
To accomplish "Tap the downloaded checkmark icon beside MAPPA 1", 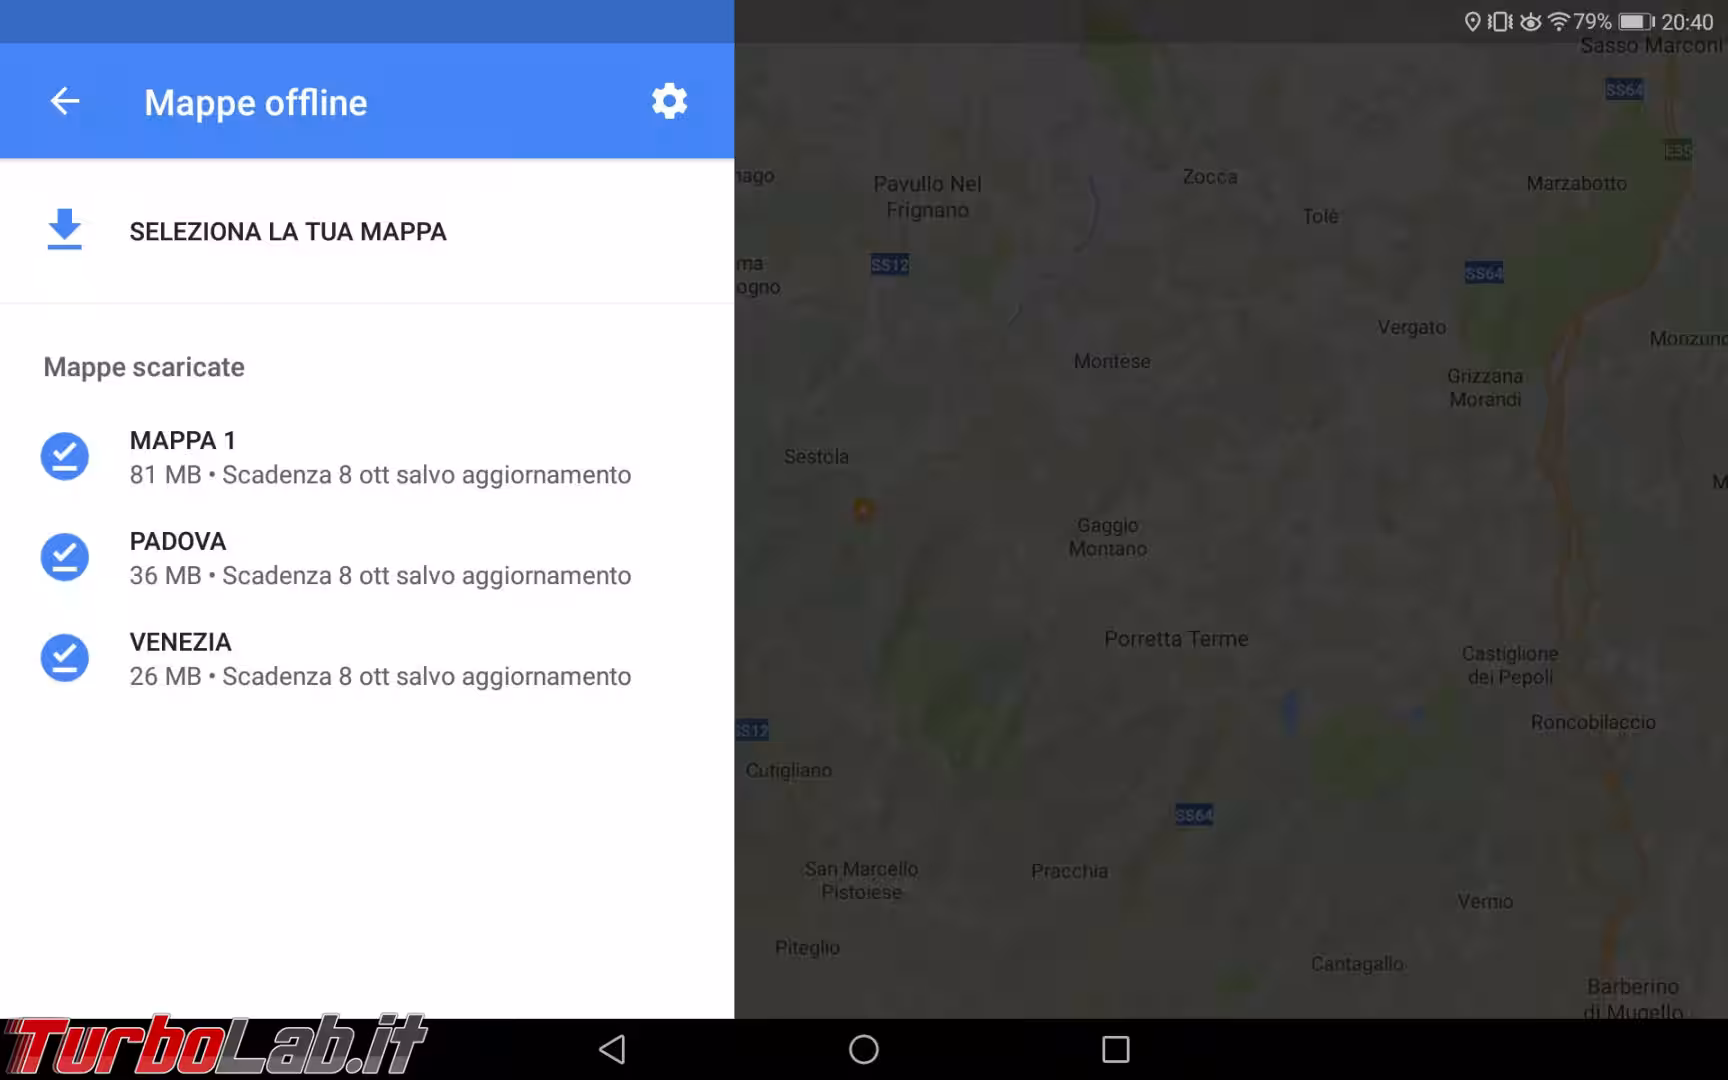I will tap(64, 456).
